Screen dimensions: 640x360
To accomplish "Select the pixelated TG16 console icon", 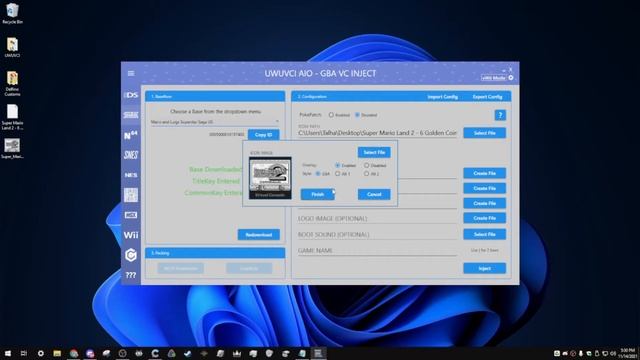I will tap(131, 195).
